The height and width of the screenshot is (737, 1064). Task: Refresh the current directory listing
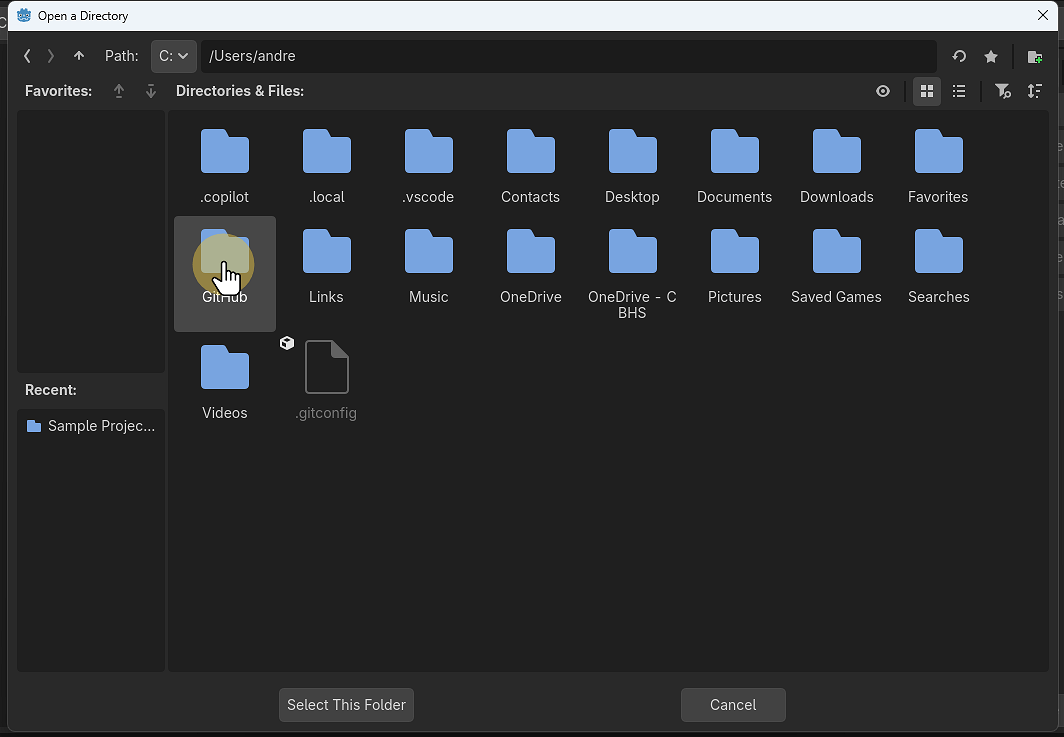point(958,56)
